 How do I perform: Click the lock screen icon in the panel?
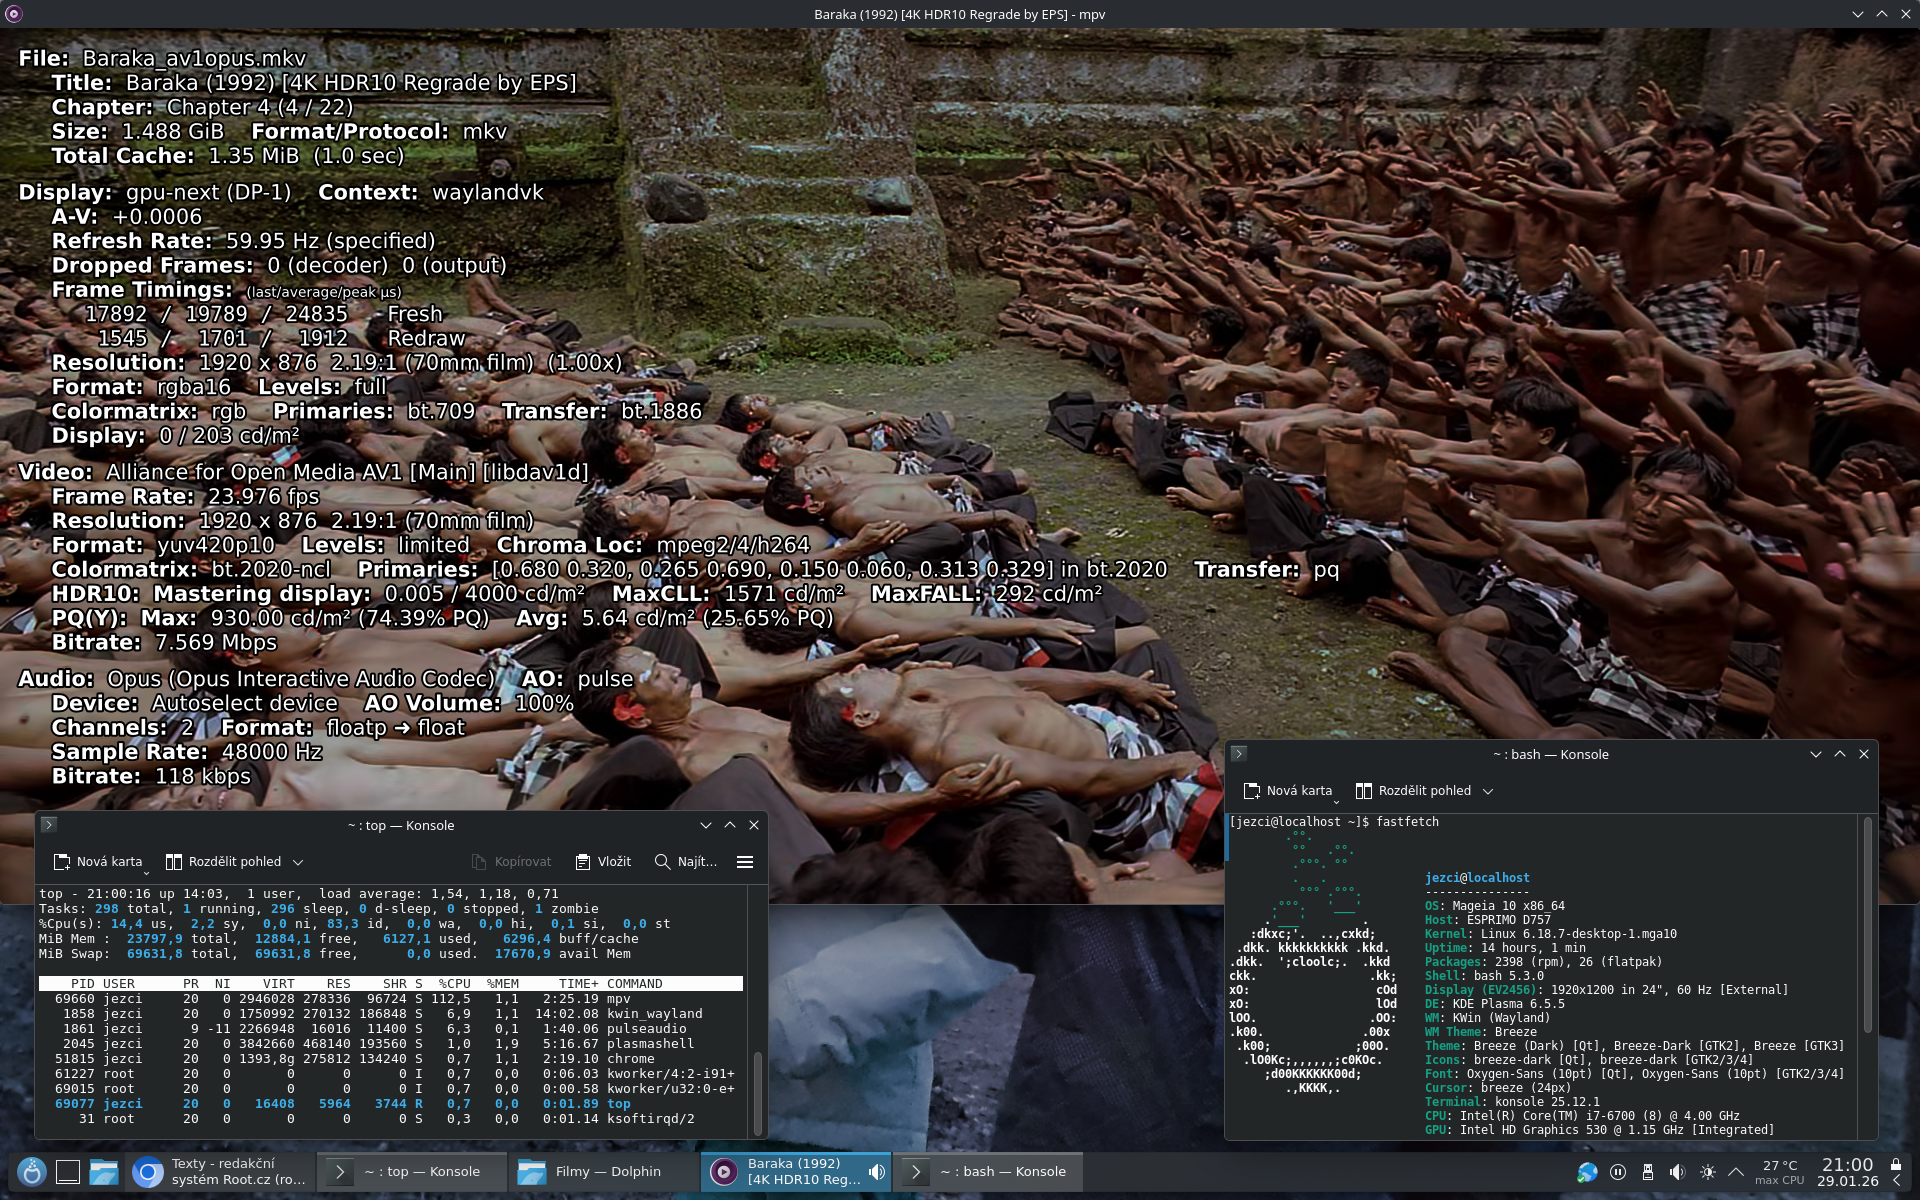coord(1896,1164)
